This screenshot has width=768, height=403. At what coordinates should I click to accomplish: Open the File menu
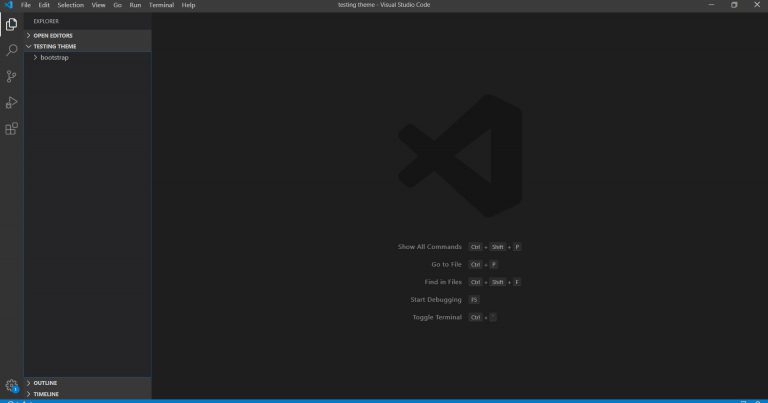pos(26,5)
